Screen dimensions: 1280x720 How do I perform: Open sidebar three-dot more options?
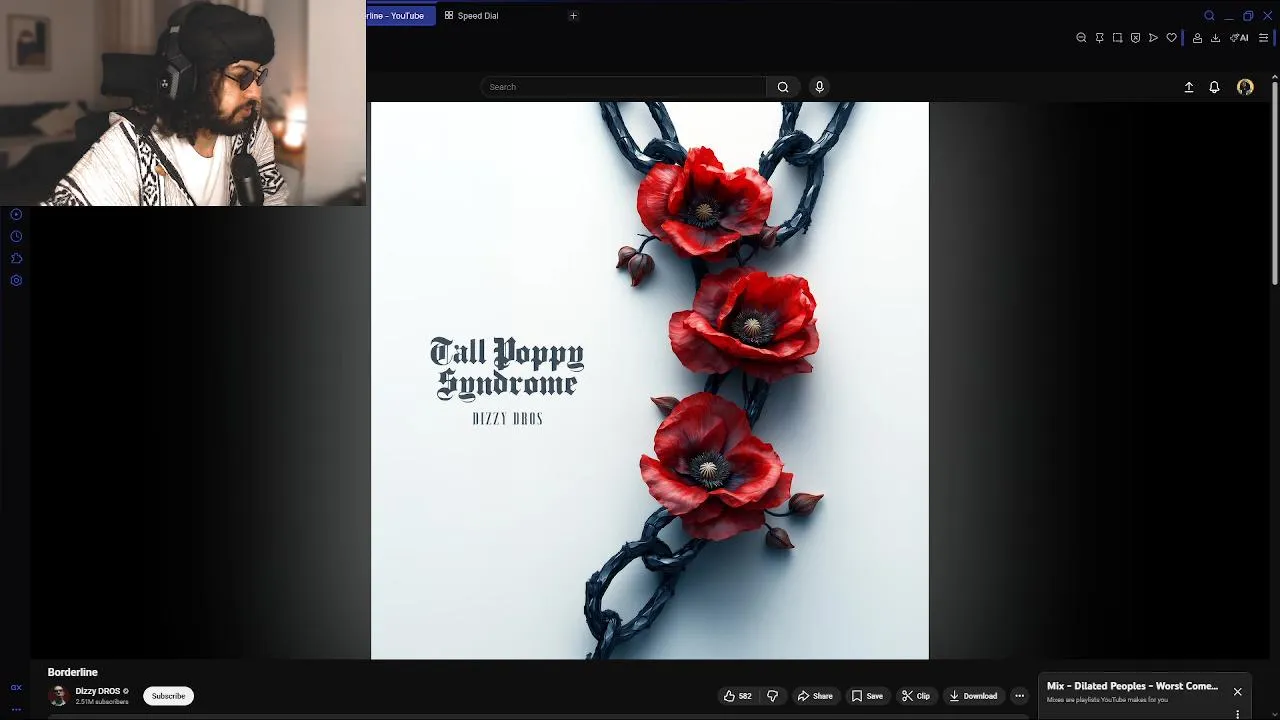[16, 709]
